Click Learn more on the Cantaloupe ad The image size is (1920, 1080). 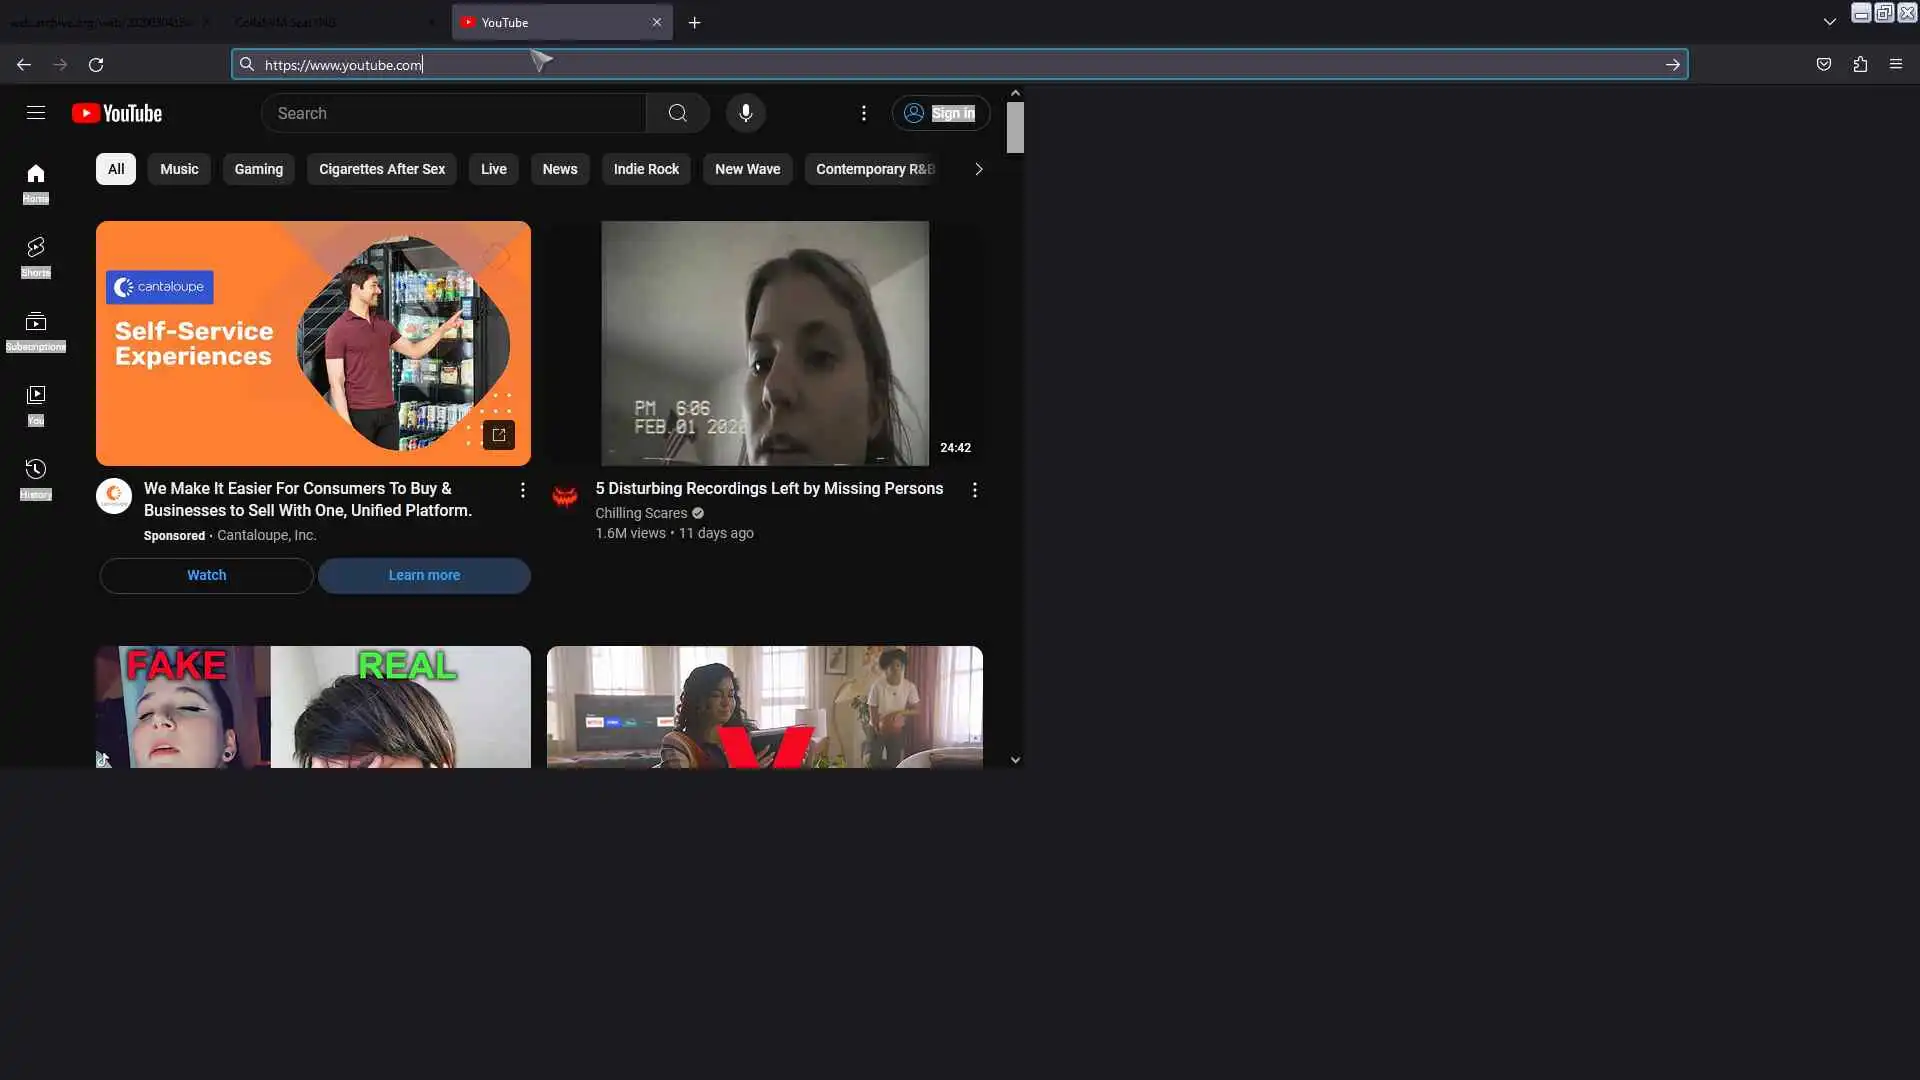click(424, 575)
